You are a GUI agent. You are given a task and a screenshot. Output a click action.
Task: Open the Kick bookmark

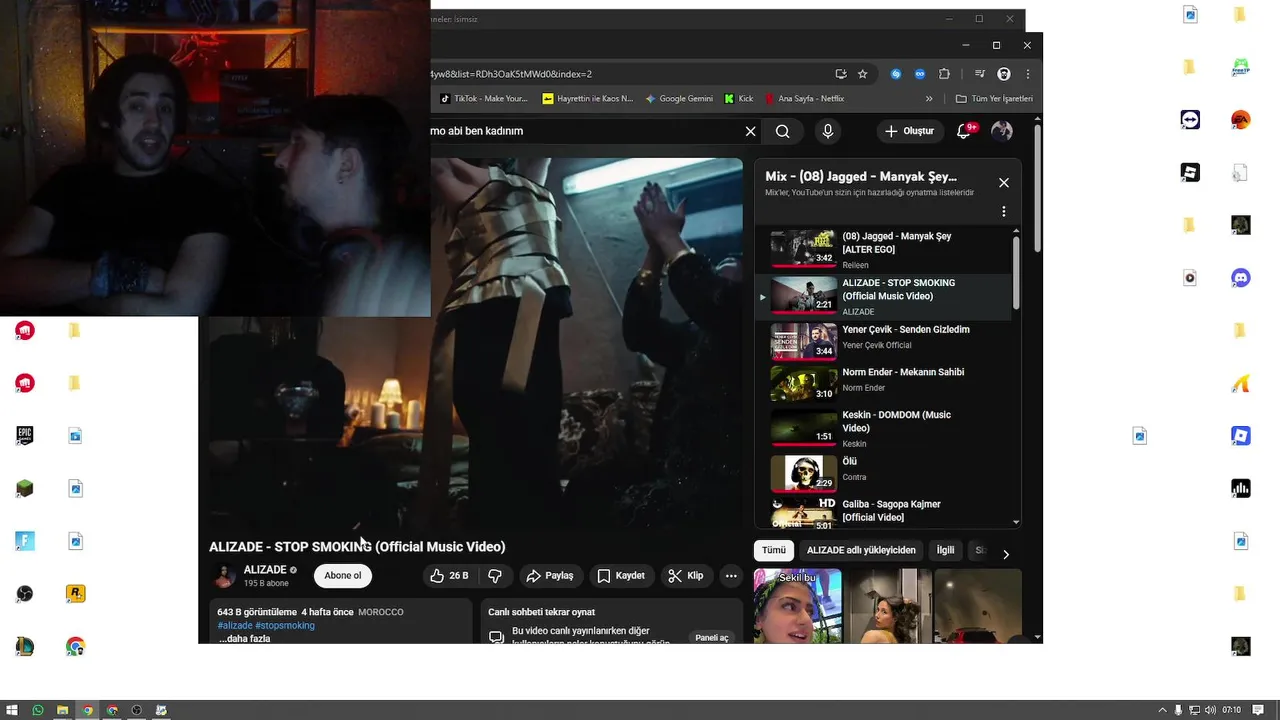click(740, 99)
